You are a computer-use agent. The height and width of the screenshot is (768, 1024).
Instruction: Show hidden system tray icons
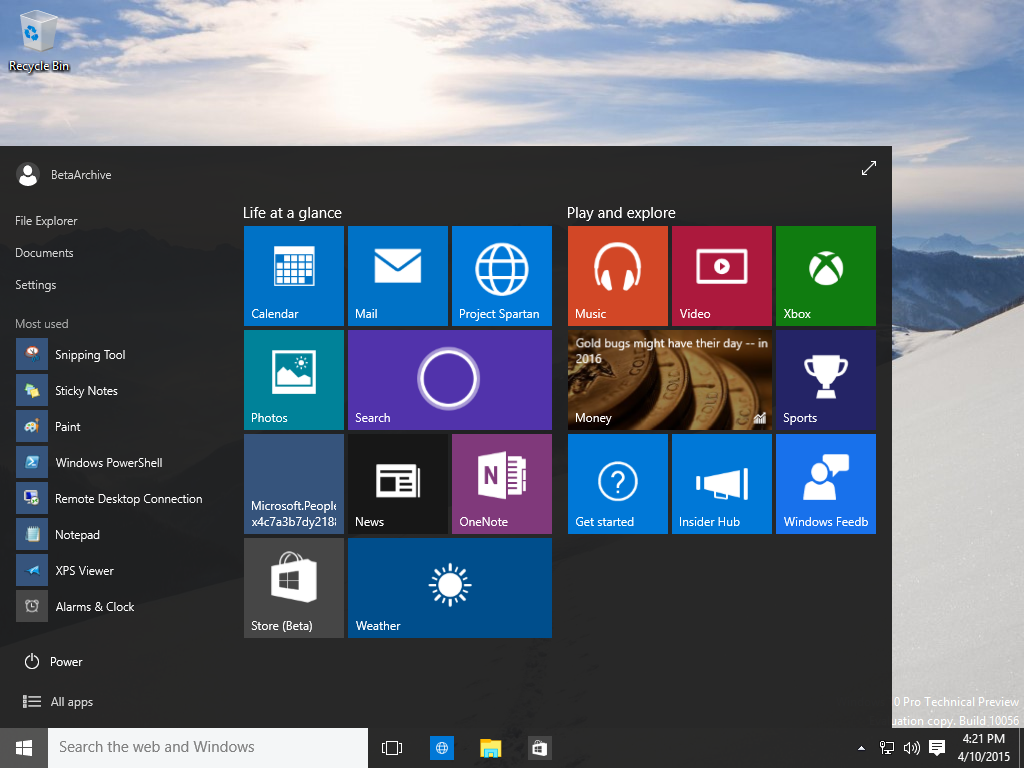tap(861, 748)
